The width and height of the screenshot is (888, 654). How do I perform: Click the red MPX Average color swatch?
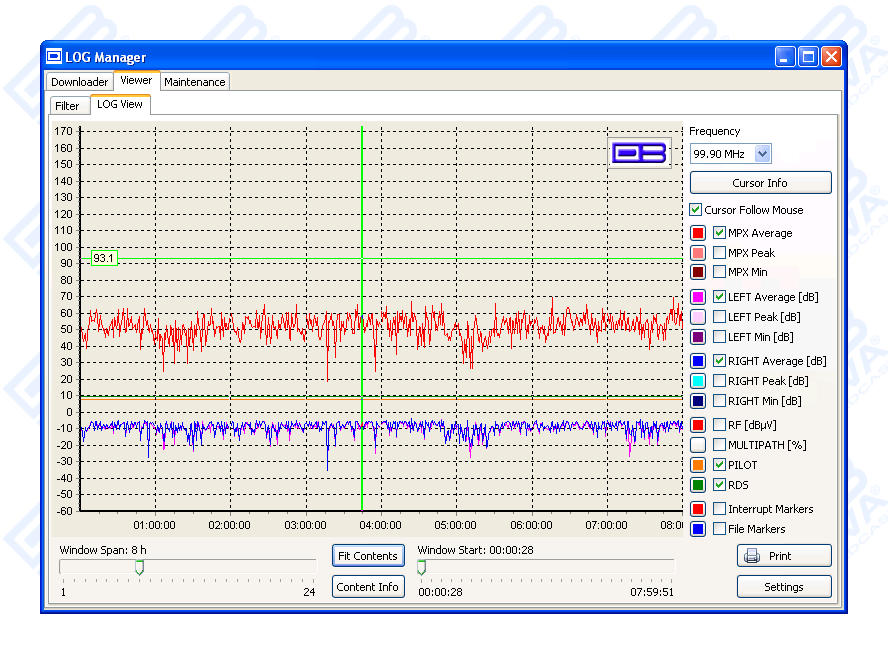(698, 233)
